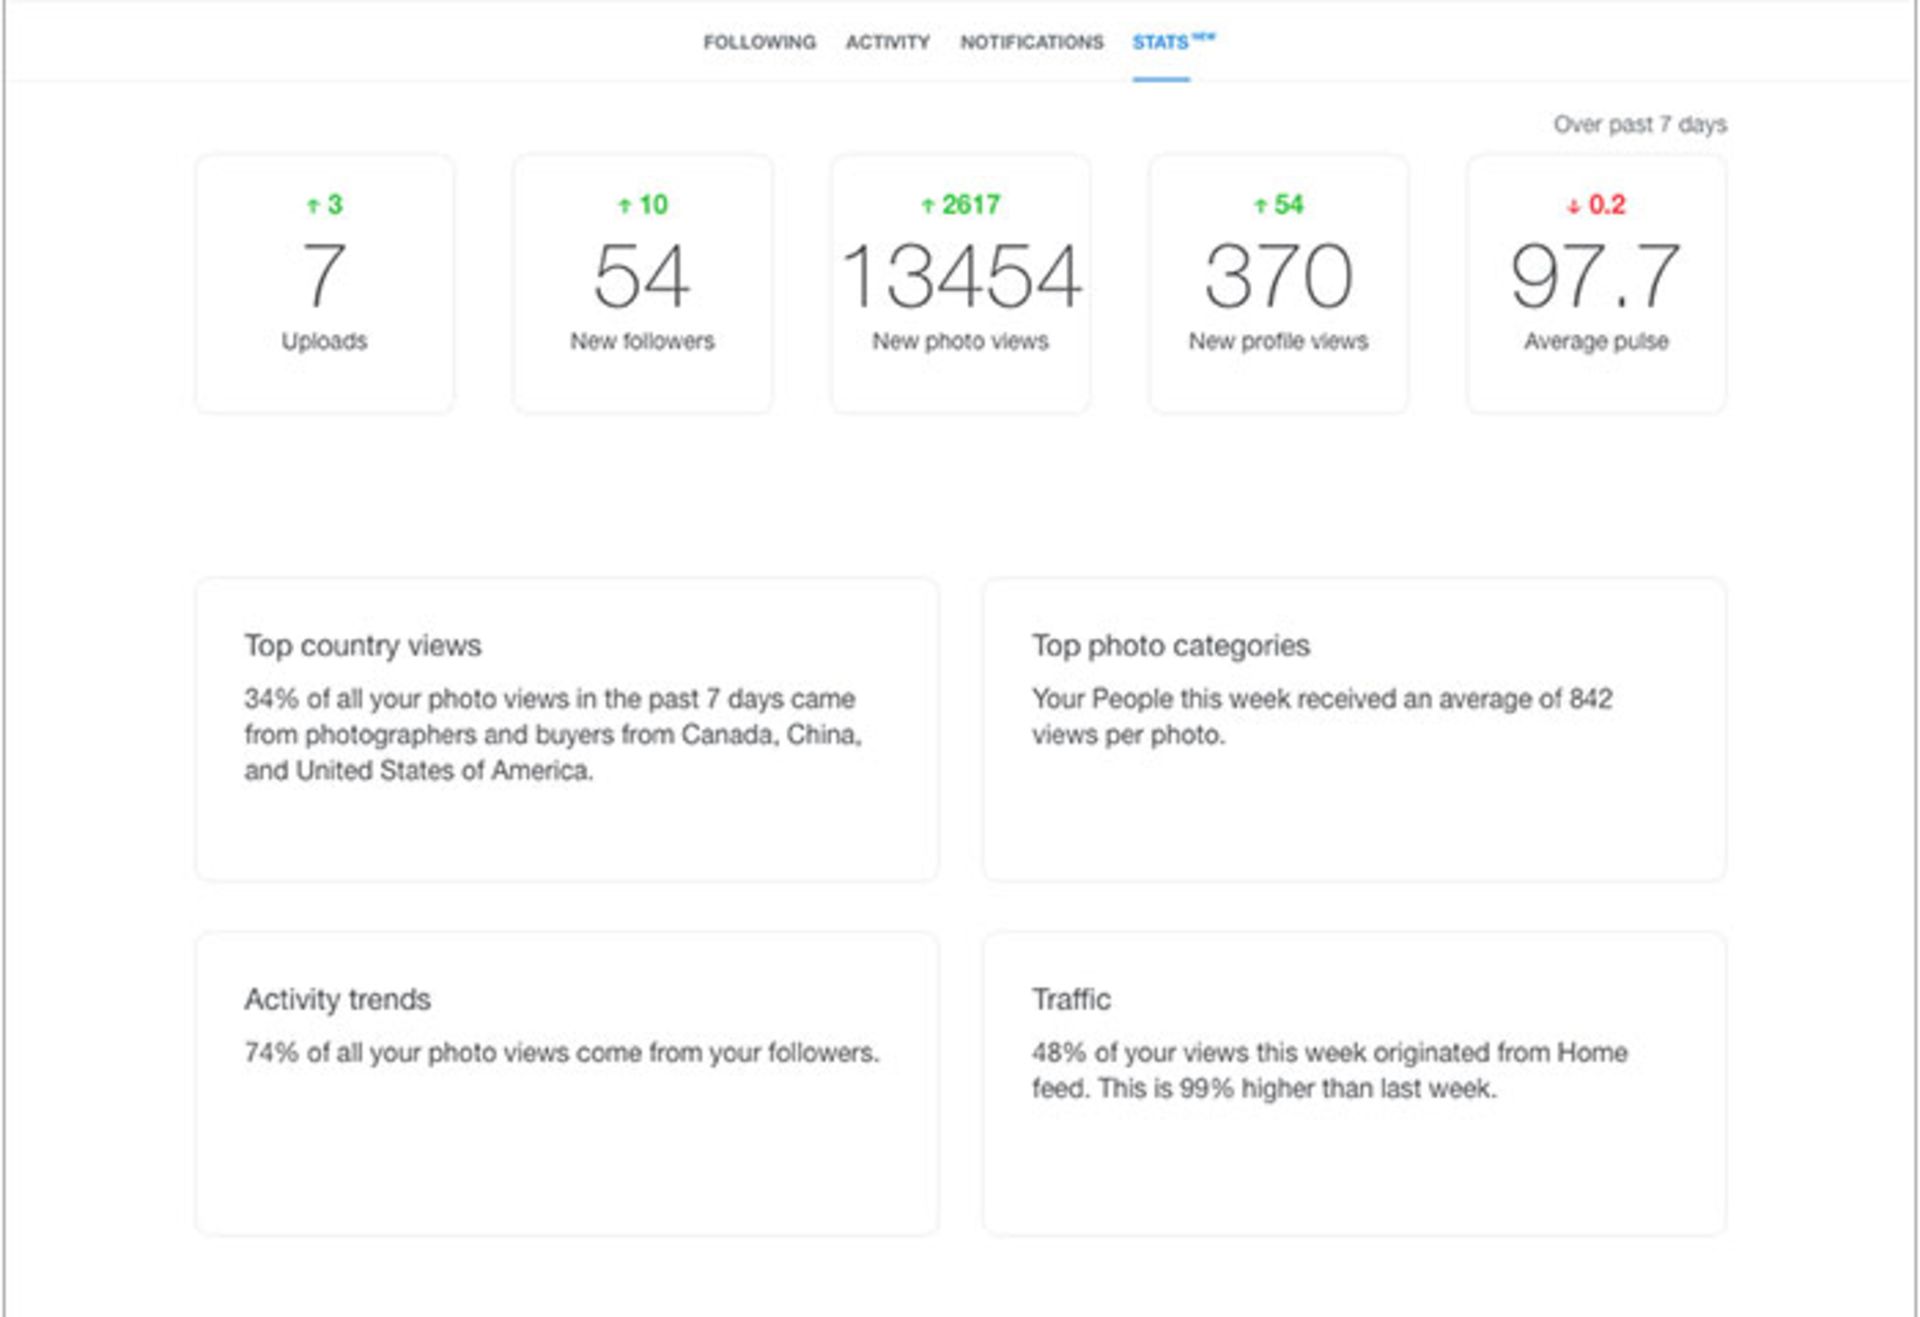
Task: Open the Top photo categories panel
Action: (1354, 729)
